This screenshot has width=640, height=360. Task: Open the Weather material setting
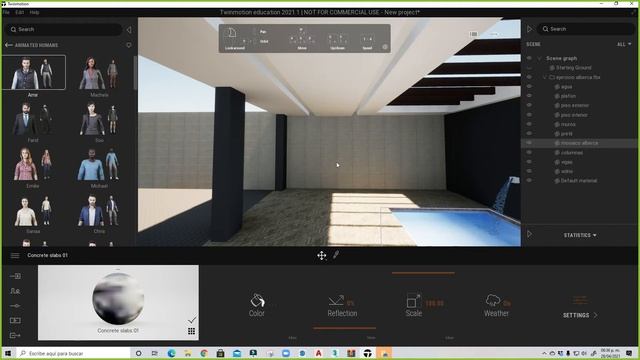(497, 306)
